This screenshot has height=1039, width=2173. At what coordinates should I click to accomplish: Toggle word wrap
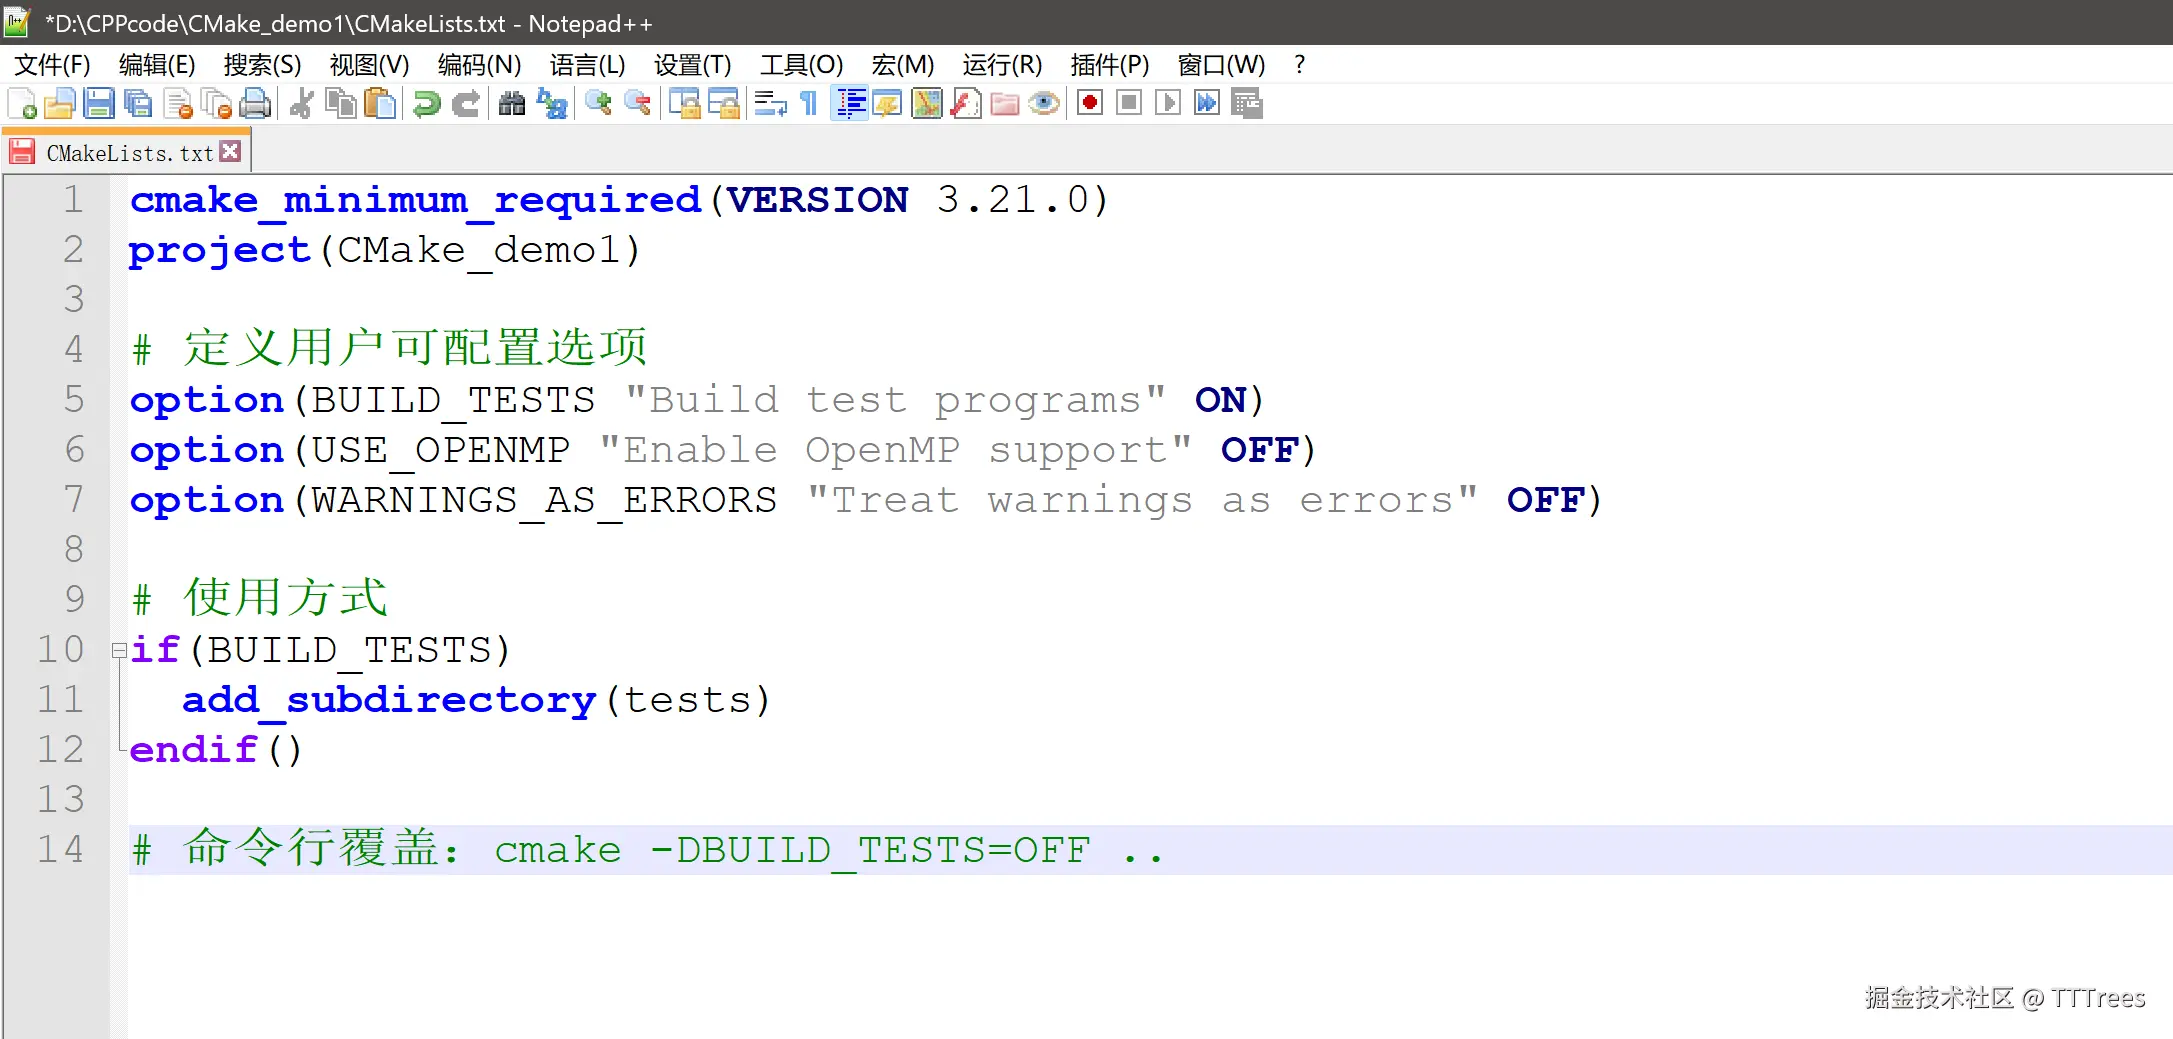click(x=770, y=103)
